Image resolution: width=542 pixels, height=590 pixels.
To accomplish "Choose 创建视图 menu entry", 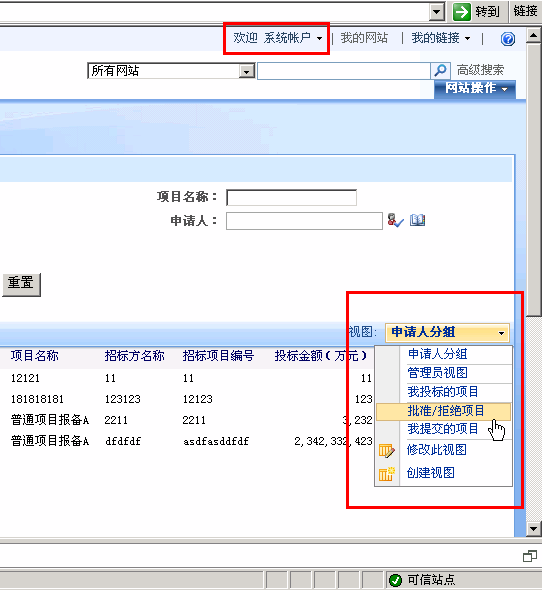I will pyautogui.click(x=444, y=473).
